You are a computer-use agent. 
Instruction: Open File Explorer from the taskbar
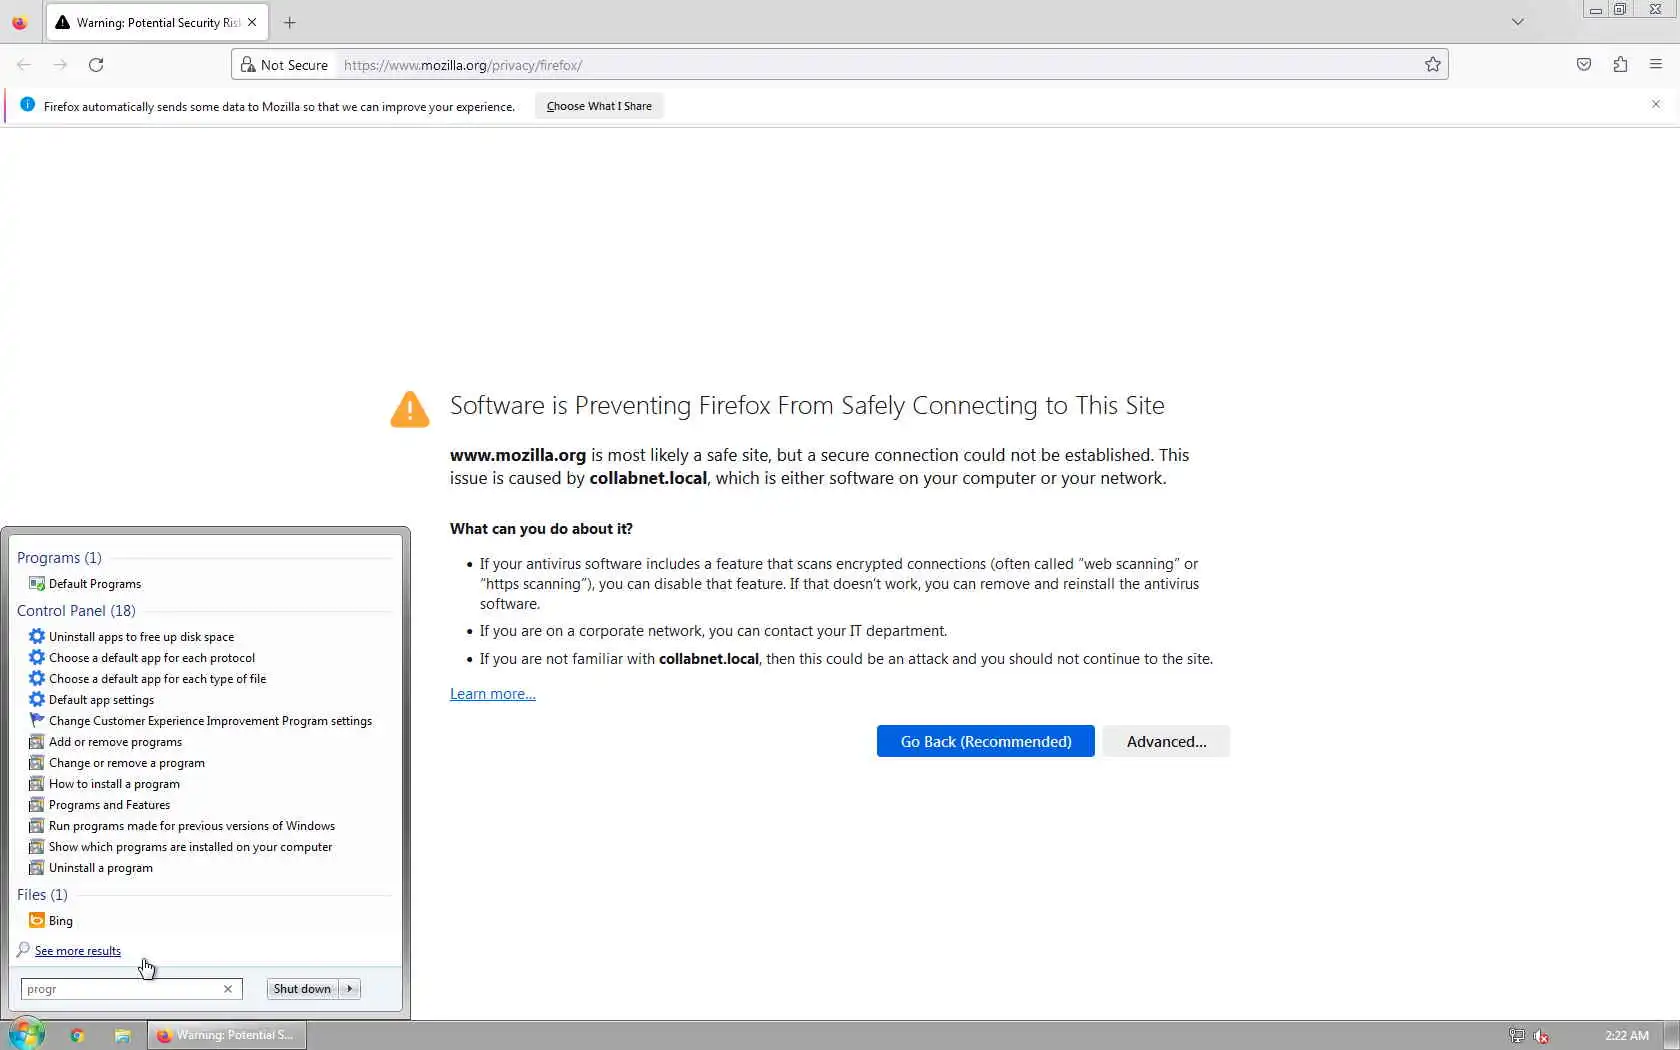point(122,1036)
